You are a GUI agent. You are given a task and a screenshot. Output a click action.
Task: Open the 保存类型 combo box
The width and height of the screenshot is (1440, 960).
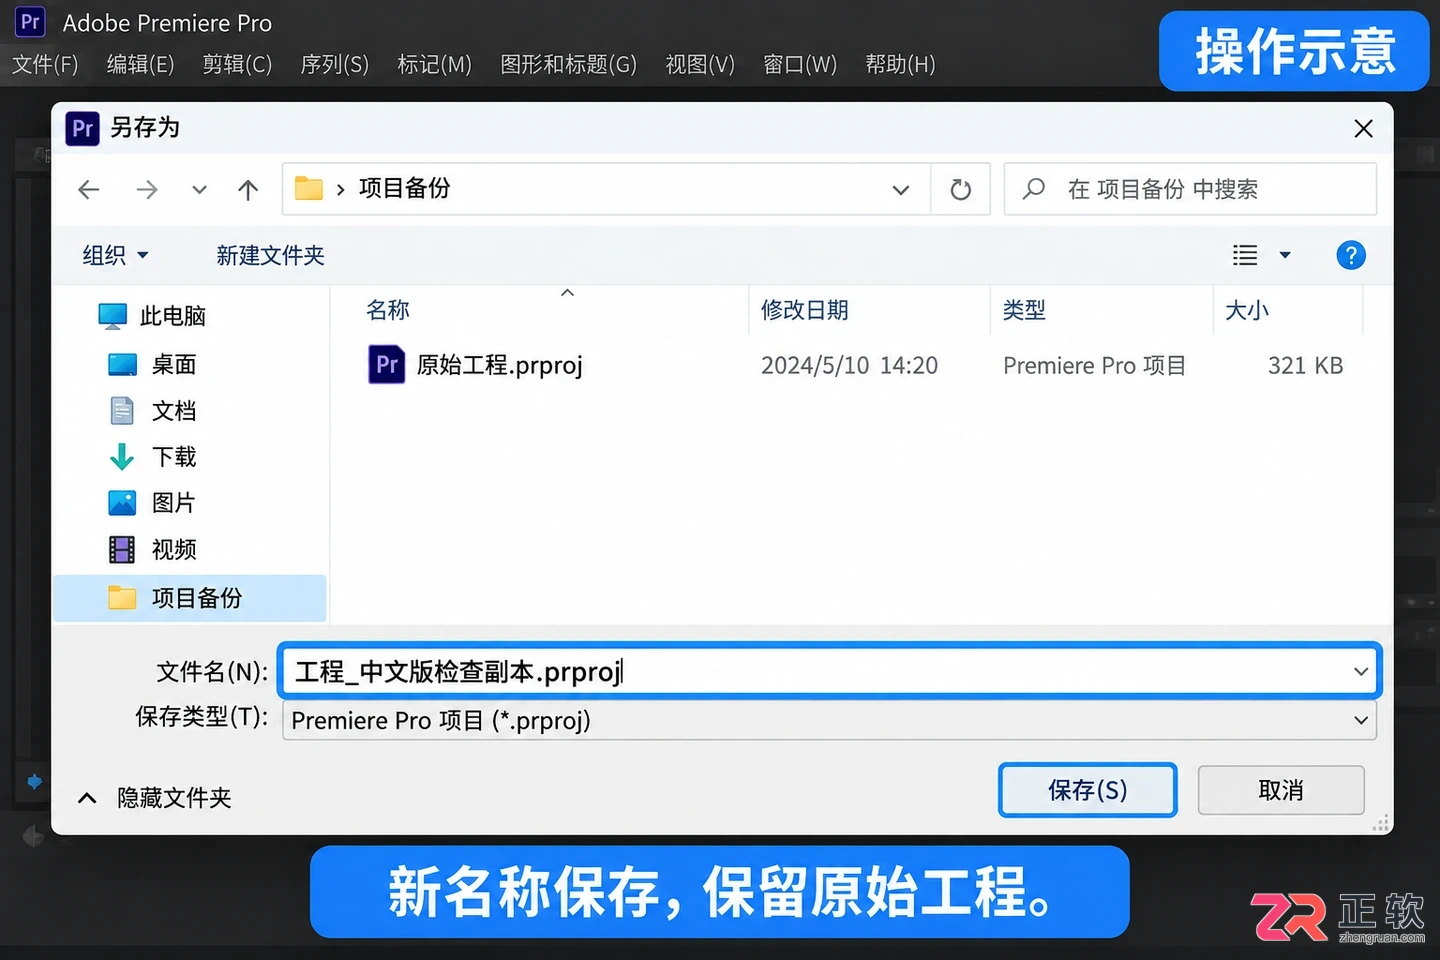pos(829,720)
